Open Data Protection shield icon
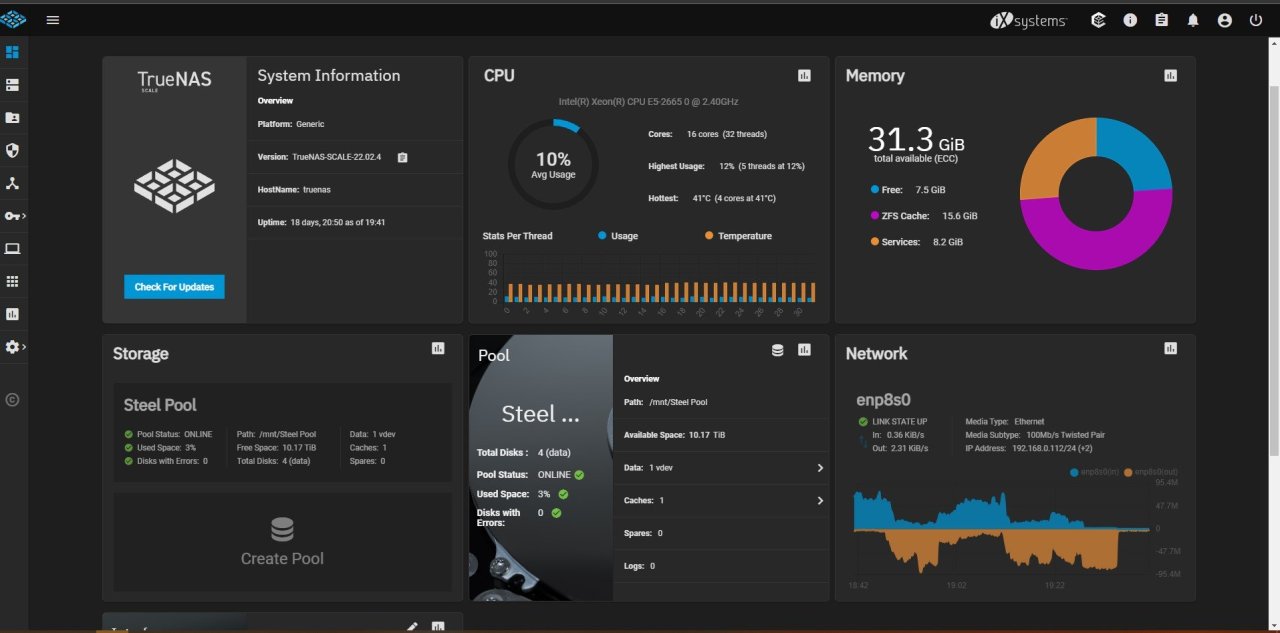Image resolution: width=1280 pixels, height=633 pixels. click(x=13, y=151)
